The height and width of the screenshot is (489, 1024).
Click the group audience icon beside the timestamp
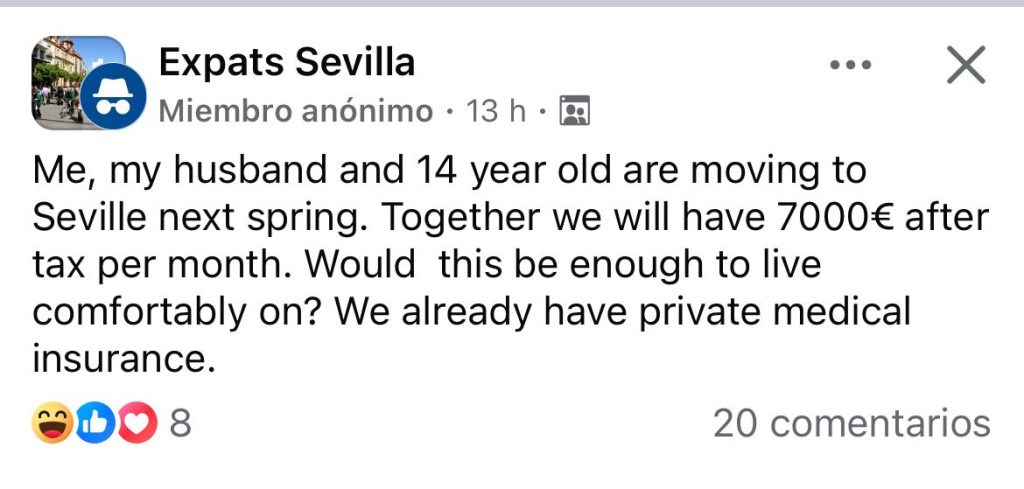(575, 111)
